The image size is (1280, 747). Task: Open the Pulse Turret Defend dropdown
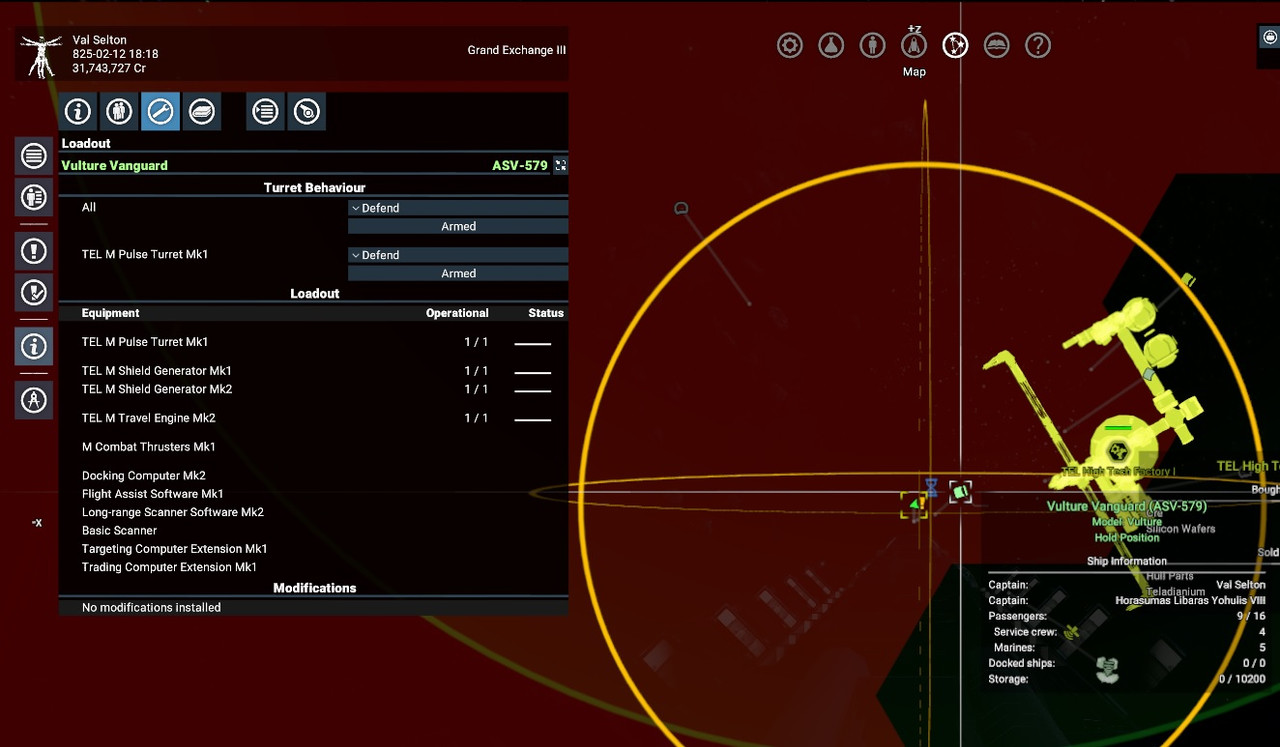click(x=458, y=255)
